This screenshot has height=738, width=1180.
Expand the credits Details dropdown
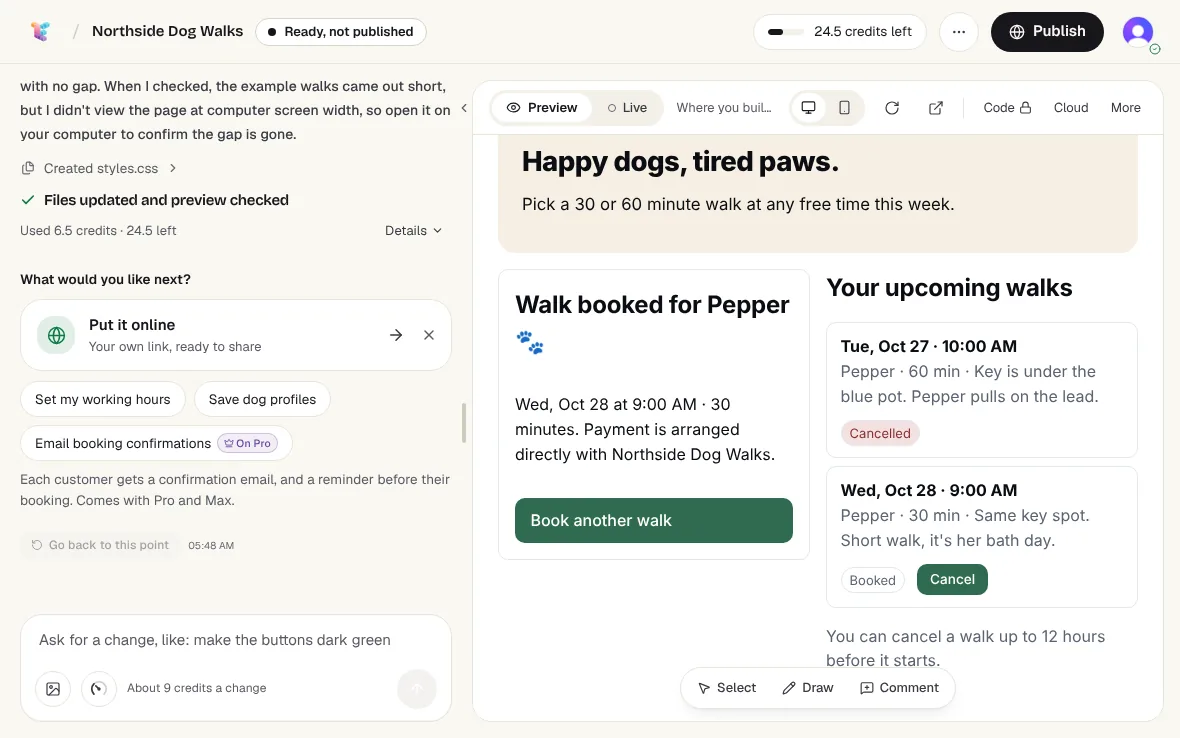[413, 231]
